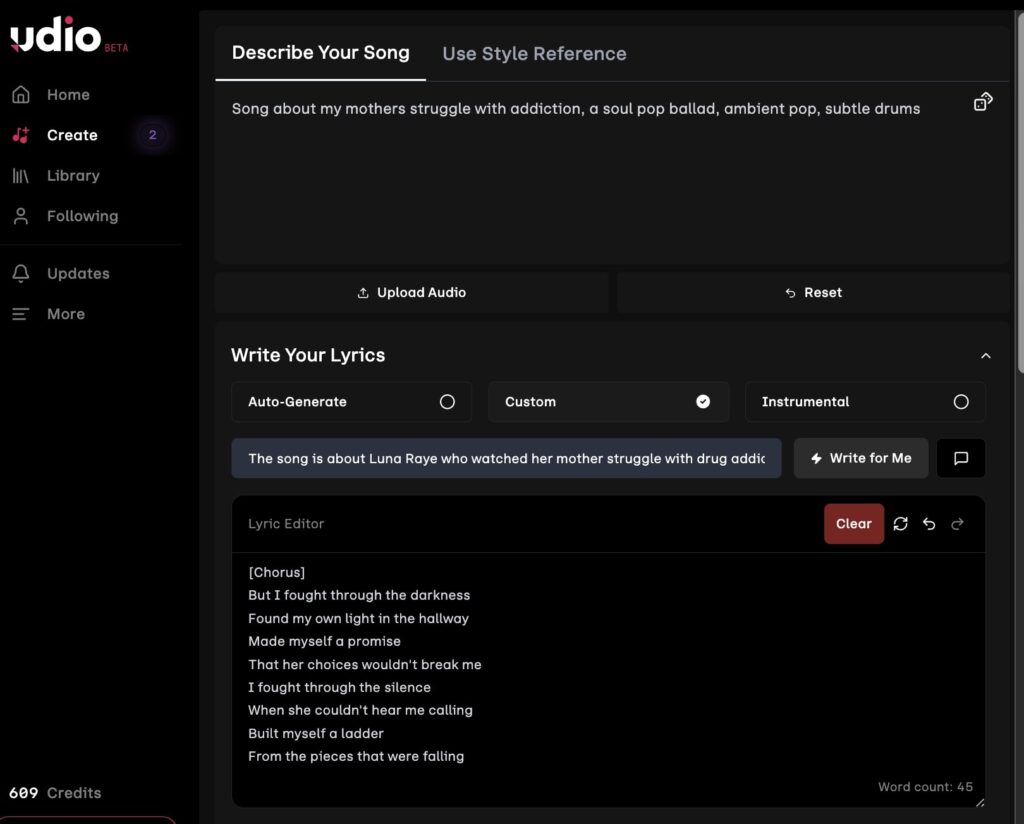Switch to the Use Style Reference tab
1024x824 pixels.
(534, 54)
